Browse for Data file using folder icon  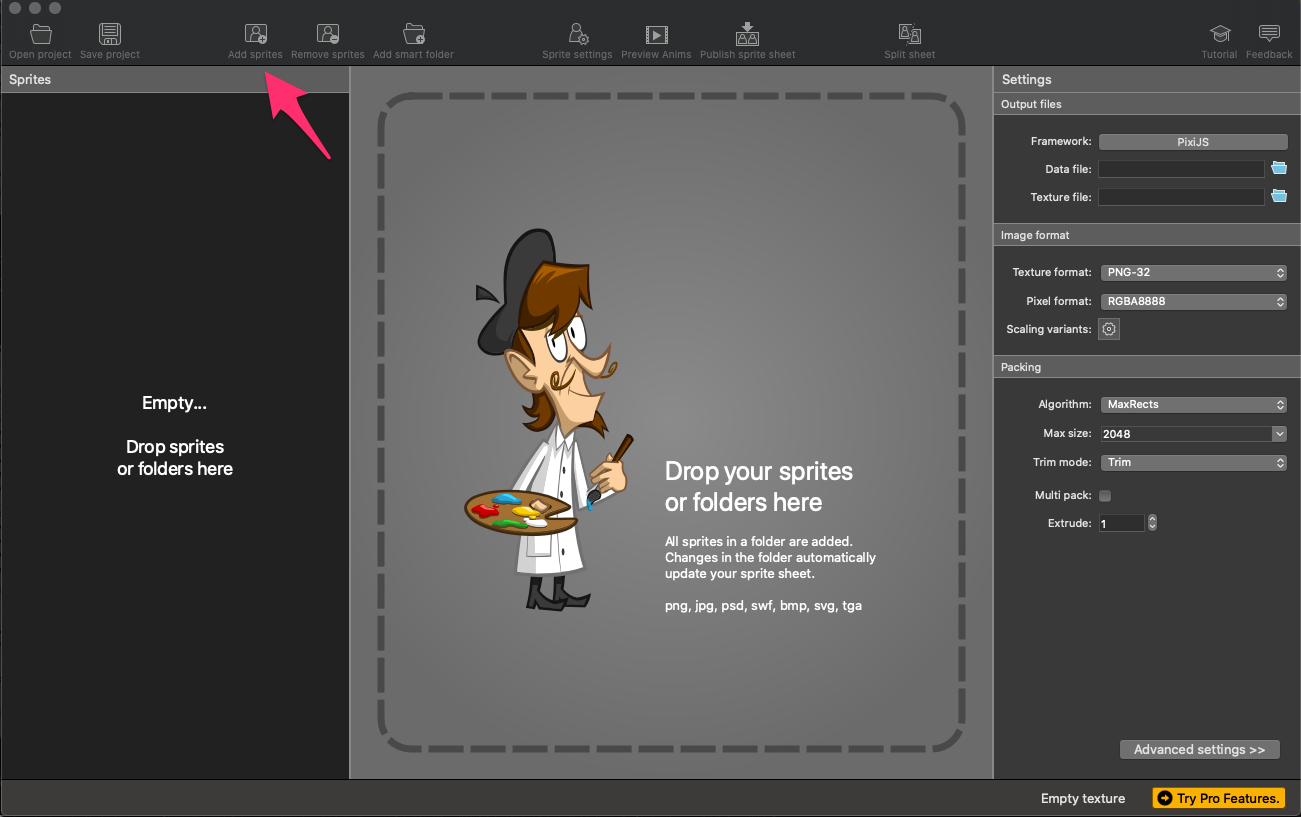(x=1278, y=169)
